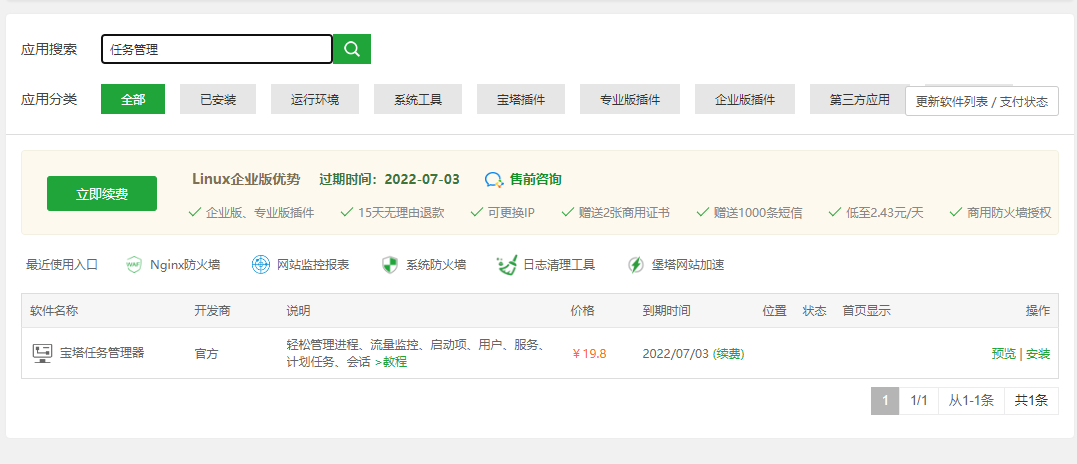Viewport: 1077px width, 464px height.
Task: Click the green search magnifier button
Action: [x=352, y=49]
